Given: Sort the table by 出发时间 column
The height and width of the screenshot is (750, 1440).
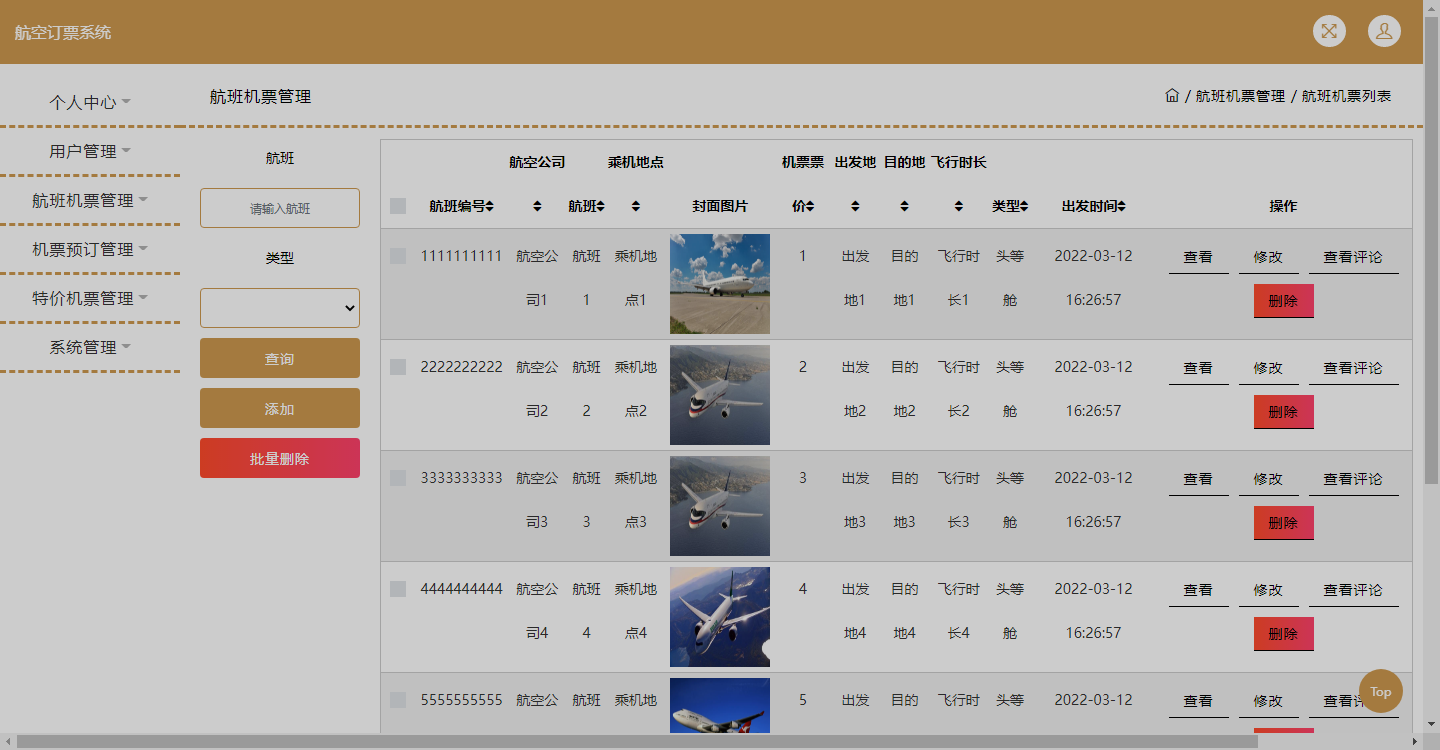Looking at the screenshot, I should 1121,206.
